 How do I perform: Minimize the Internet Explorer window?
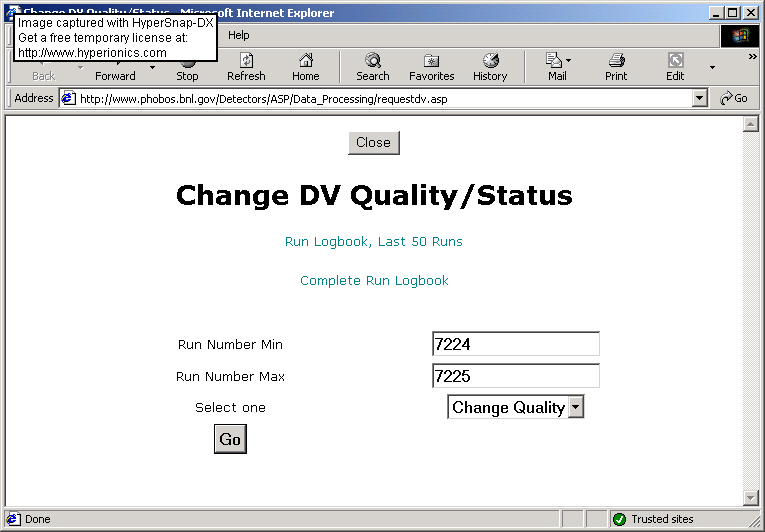coord(716,13)
